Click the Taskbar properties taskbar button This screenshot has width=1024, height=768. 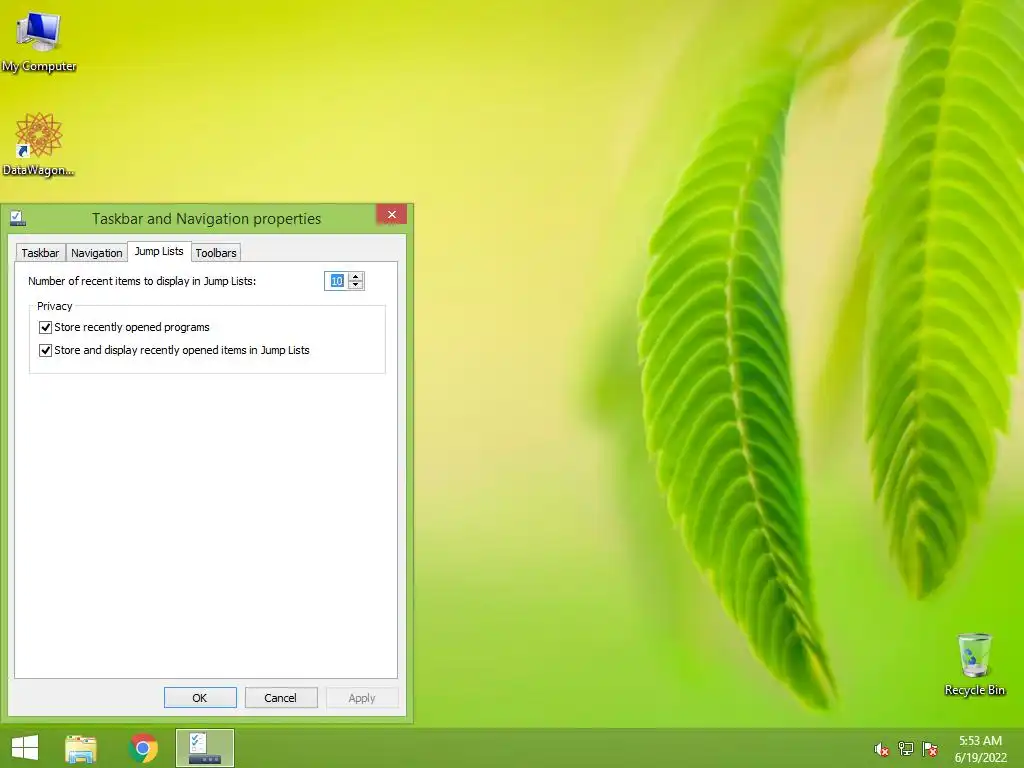(204, 748)
